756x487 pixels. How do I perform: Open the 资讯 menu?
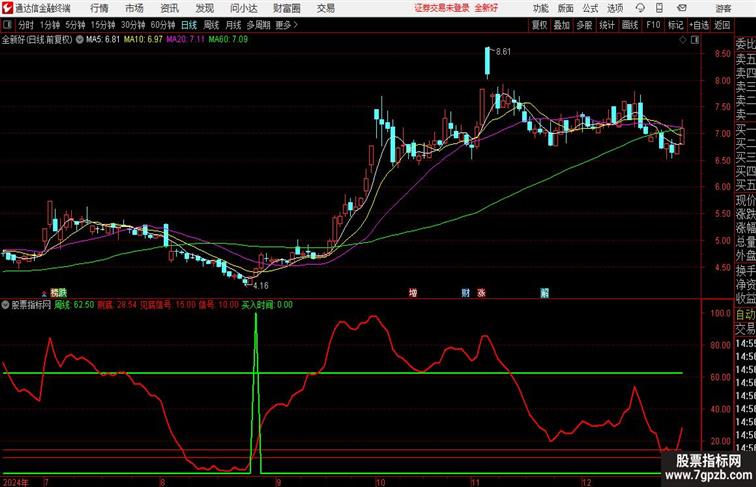coord(170,8)
